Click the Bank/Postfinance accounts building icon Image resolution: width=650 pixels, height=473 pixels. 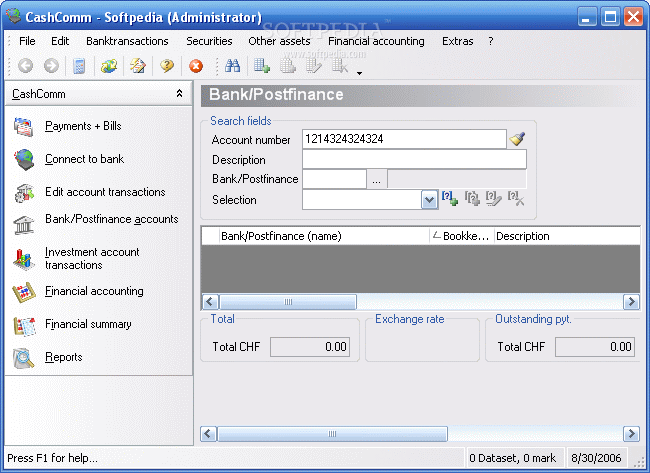[x=24, y=225]
